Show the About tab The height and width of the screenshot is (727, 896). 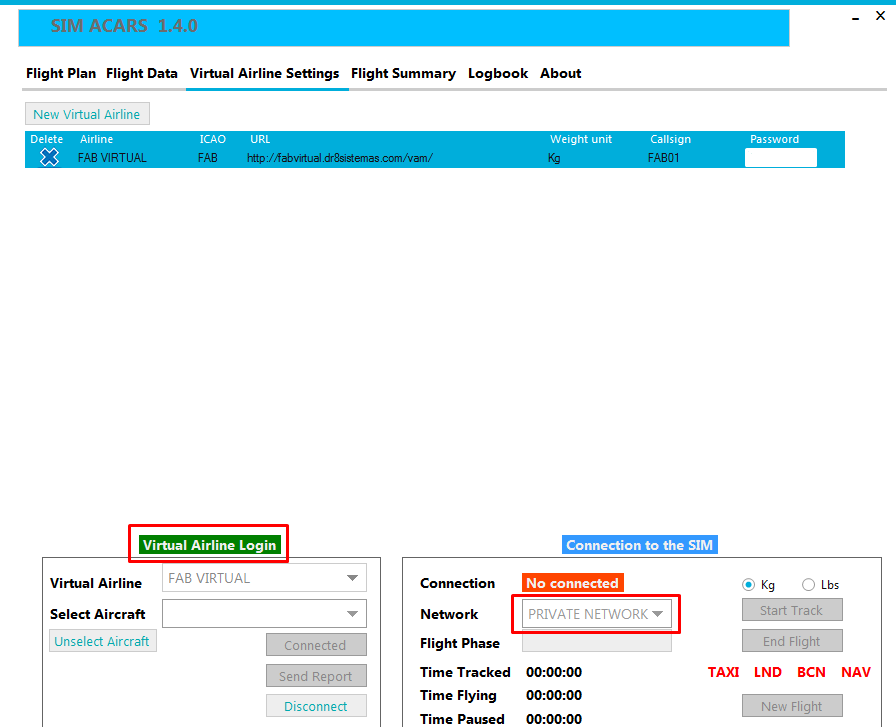560,73
